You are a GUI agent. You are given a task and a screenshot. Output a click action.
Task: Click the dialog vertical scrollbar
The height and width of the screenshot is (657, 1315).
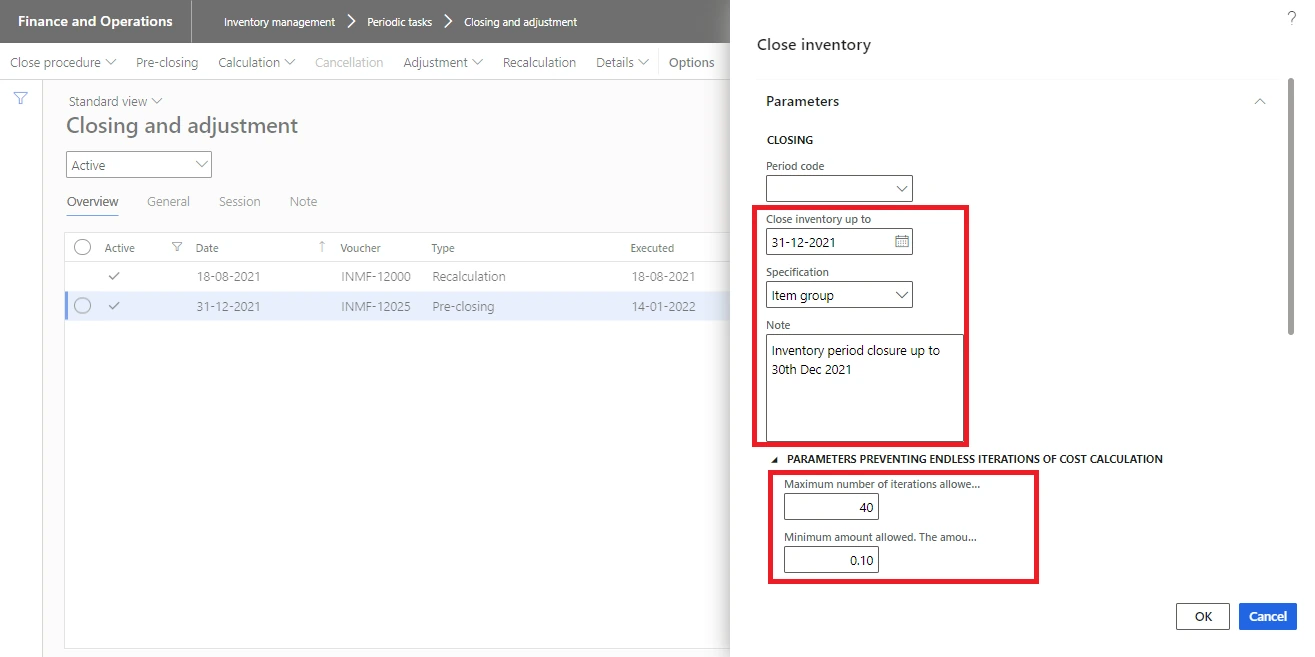[x=1292, y=205]
